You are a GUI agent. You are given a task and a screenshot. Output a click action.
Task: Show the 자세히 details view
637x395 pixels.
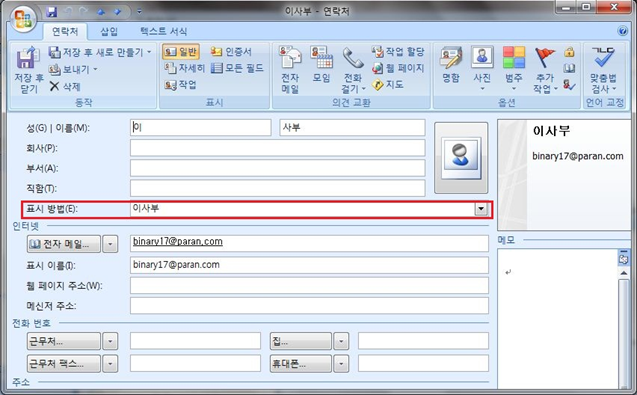pos(185,68)
